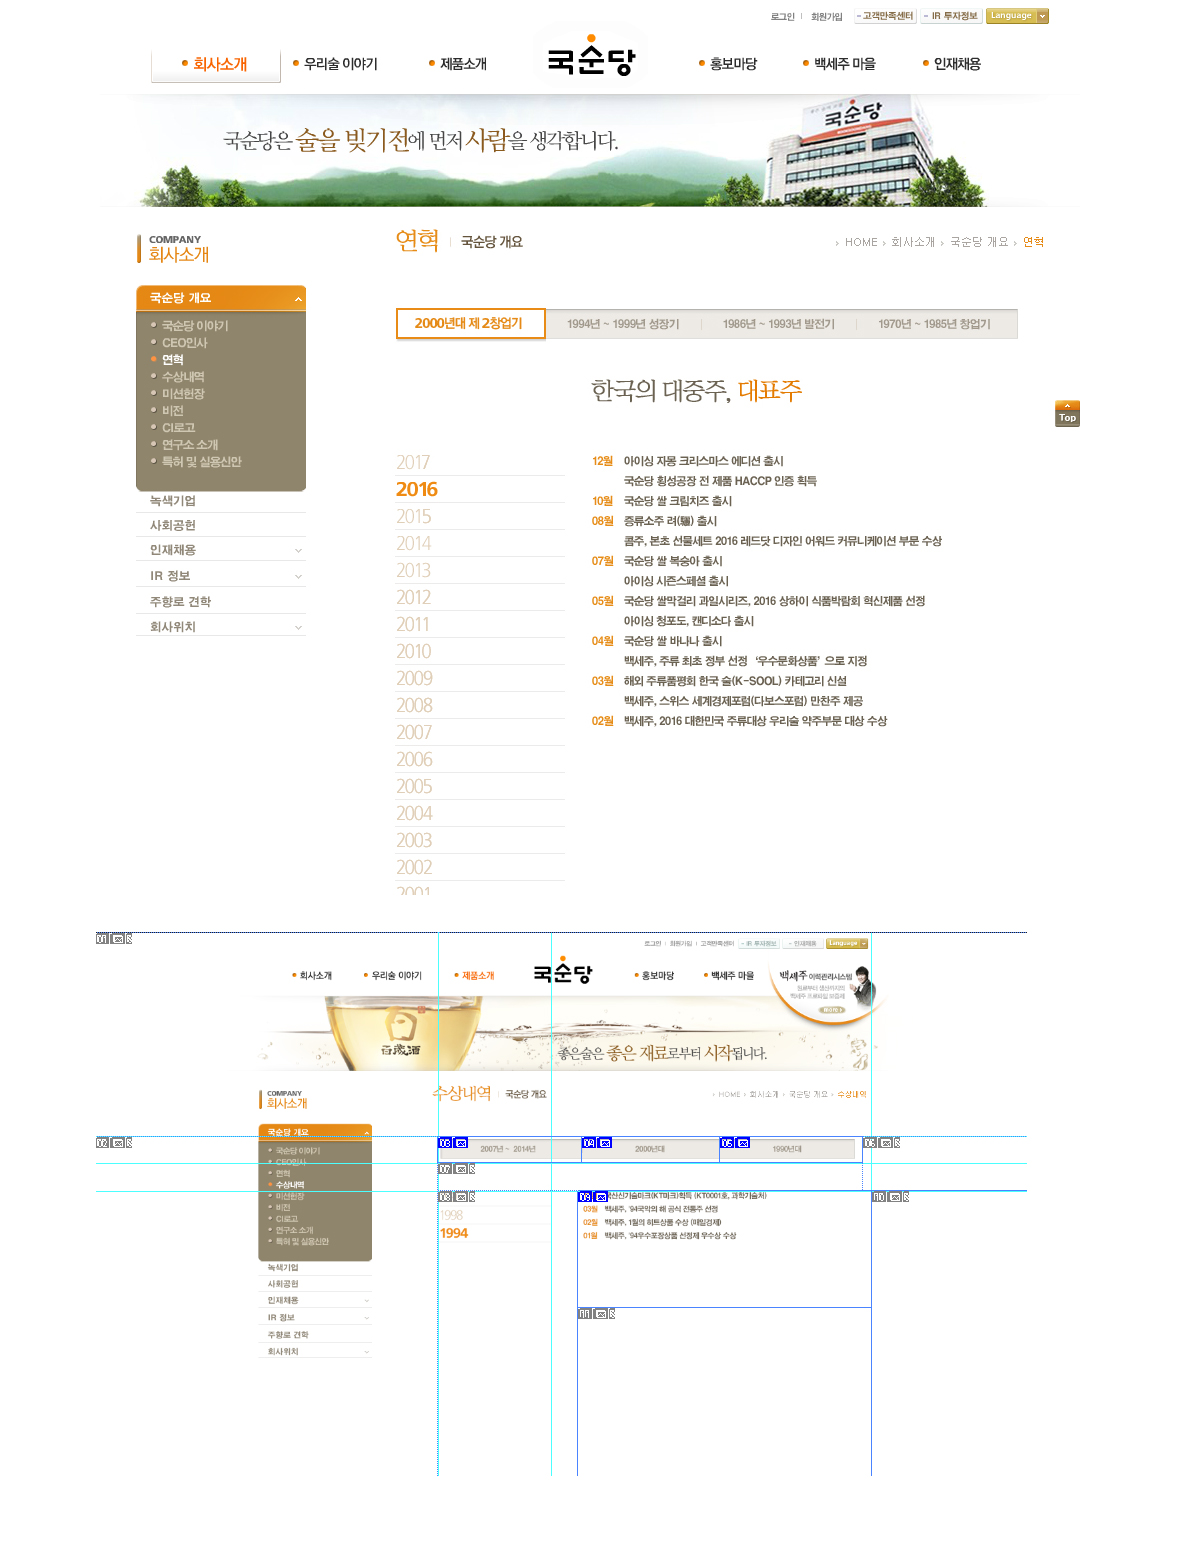Select year 2017 in the history list
Viewport: 1180px width, 1549px height.
pyautogui.click(x=413, y=463)
